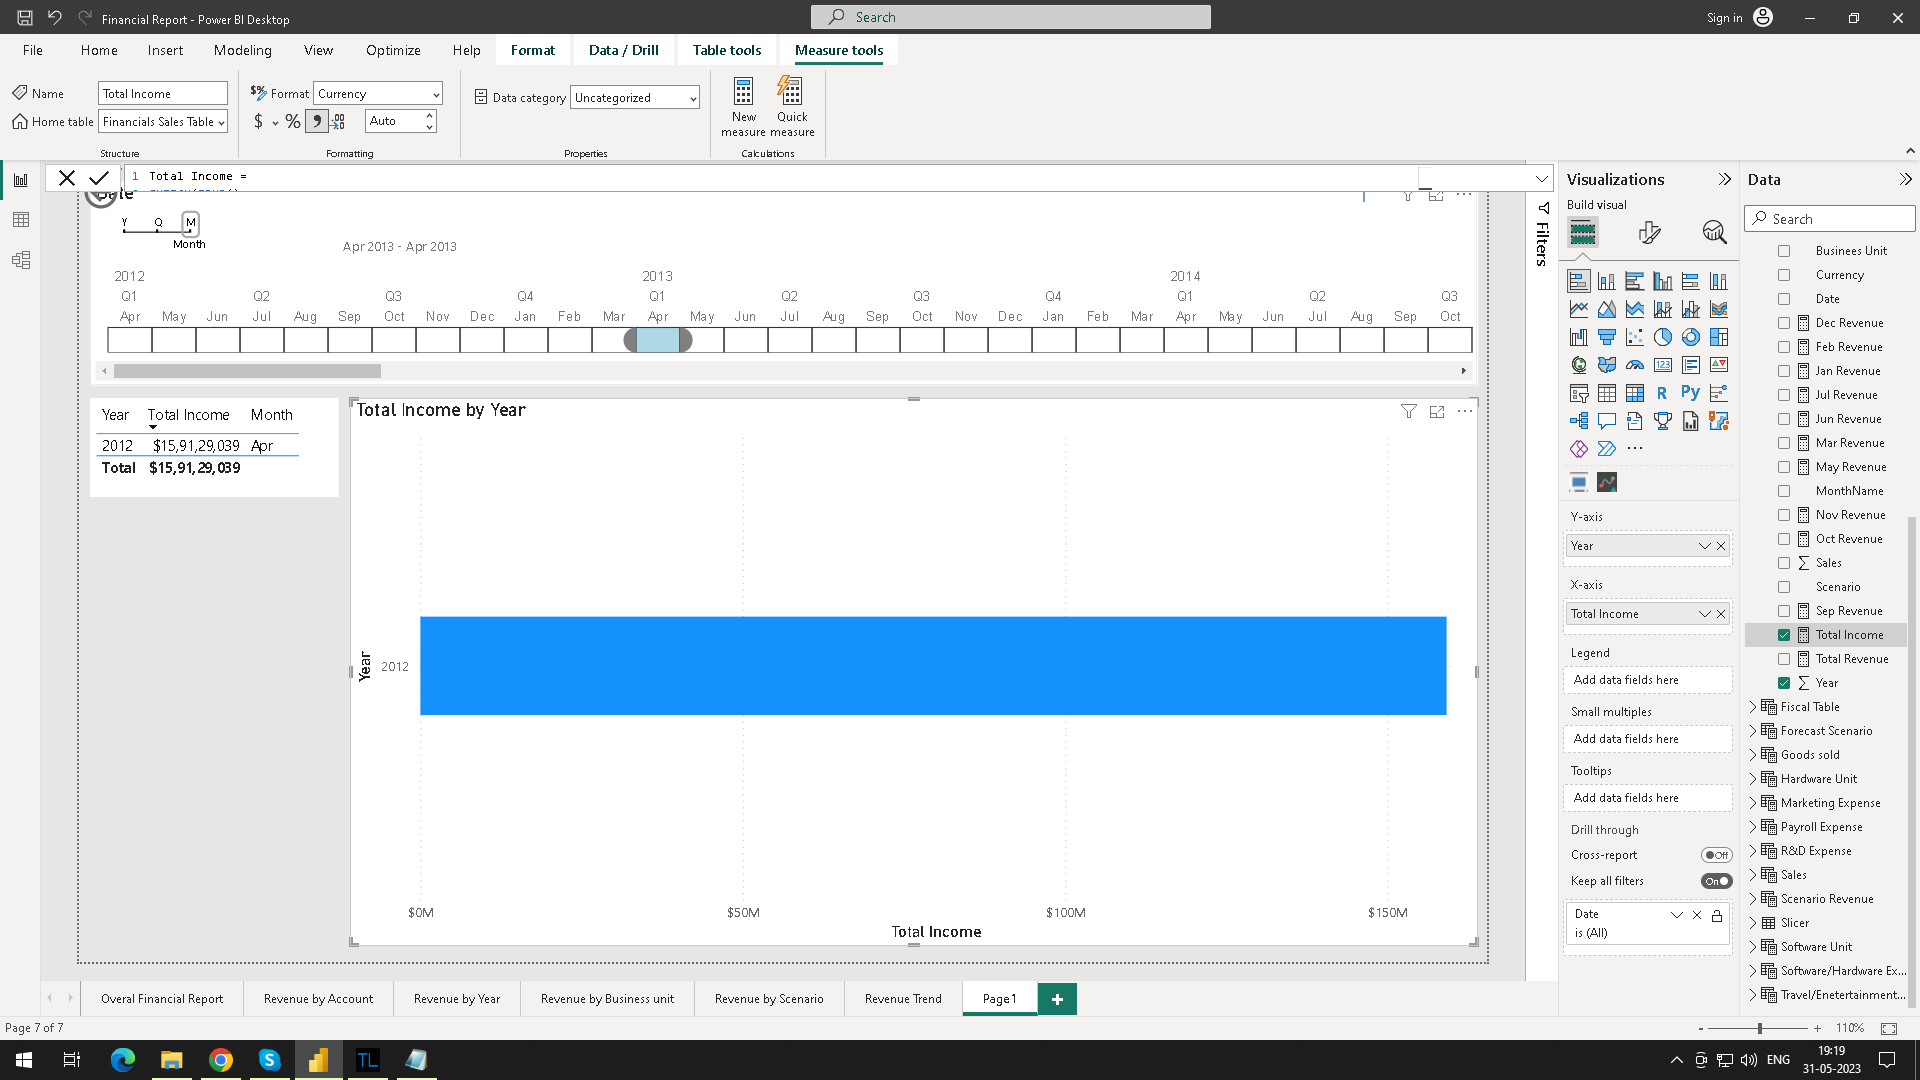Cancel the formula with the X icon

click(x=67, y=178)
